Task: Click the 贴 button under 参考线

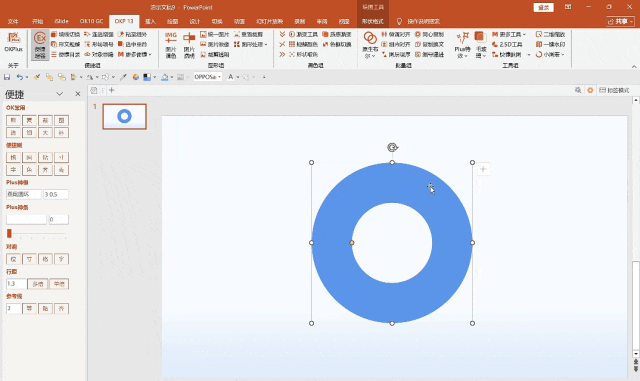Action: 45,309
